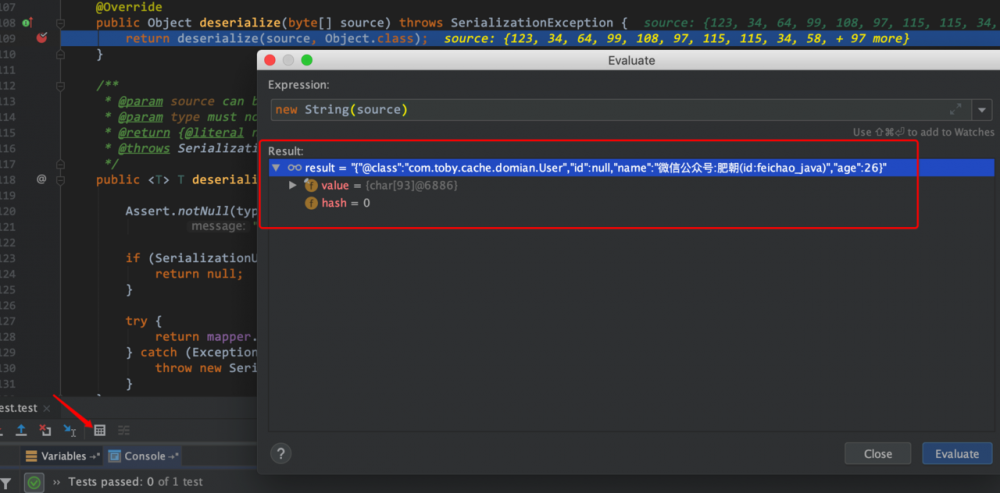Switch to the Variables tab

pos(62,456)
